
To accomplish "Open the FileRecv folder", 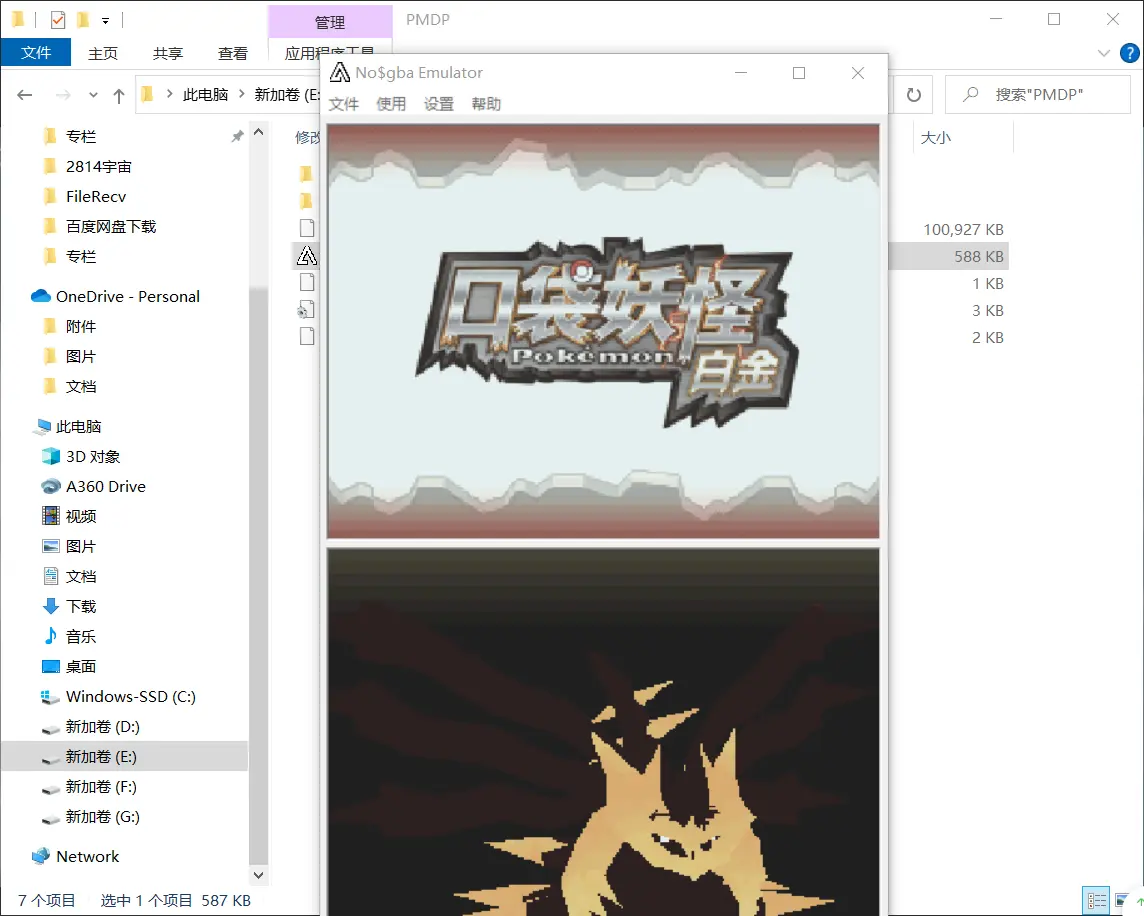I will 96,196.
